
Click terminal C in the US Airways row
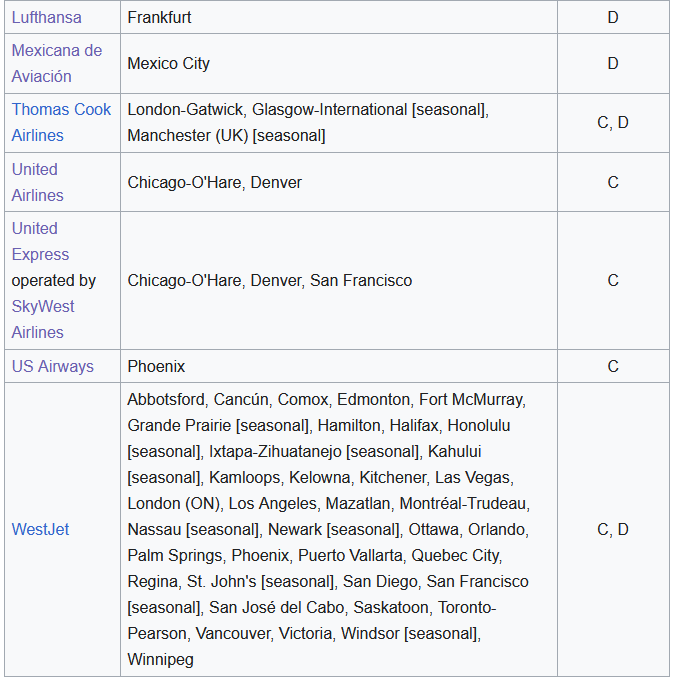[613, 366]
